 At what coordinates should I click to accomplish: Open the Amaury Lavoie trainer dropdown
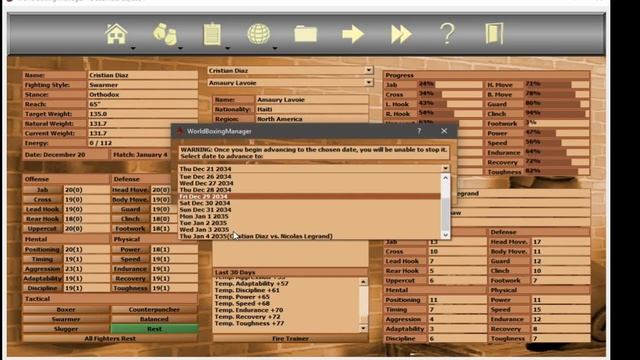click(x=369, y=82)
